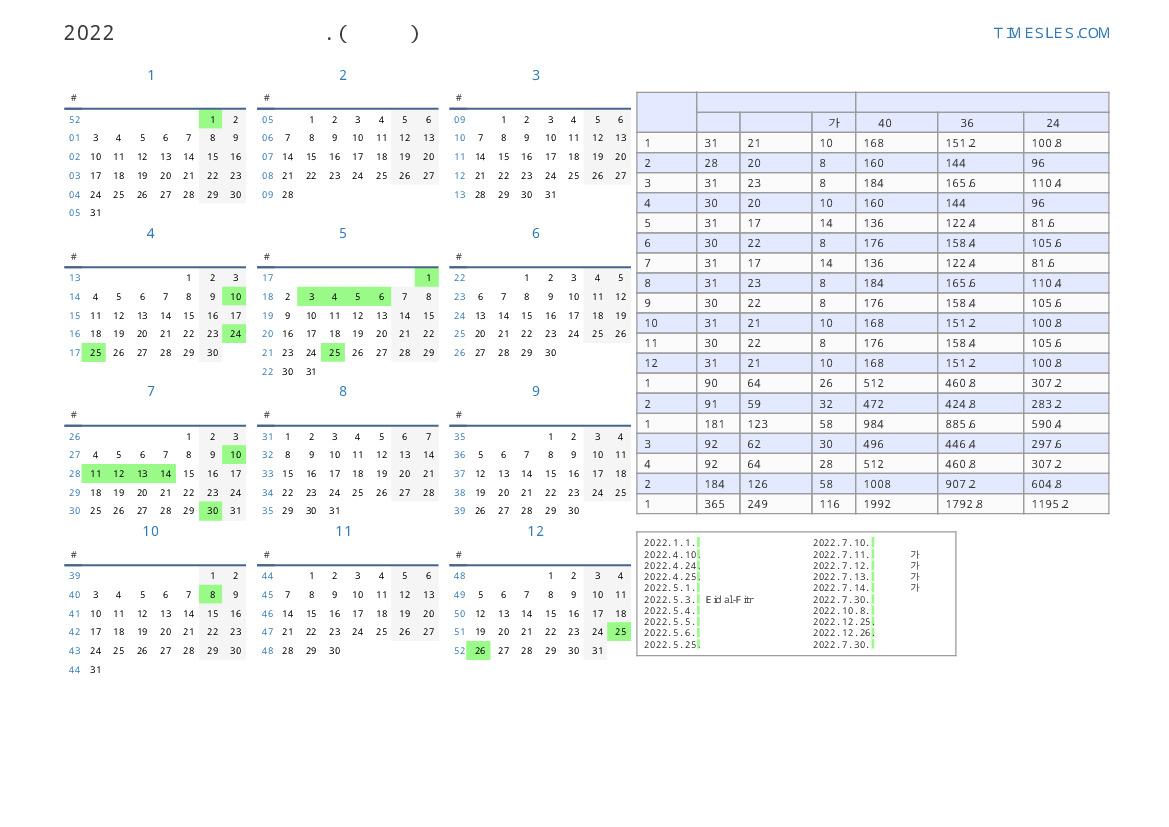
Task: Click day 31 in month 8 calendar
Action: (334, 511)
